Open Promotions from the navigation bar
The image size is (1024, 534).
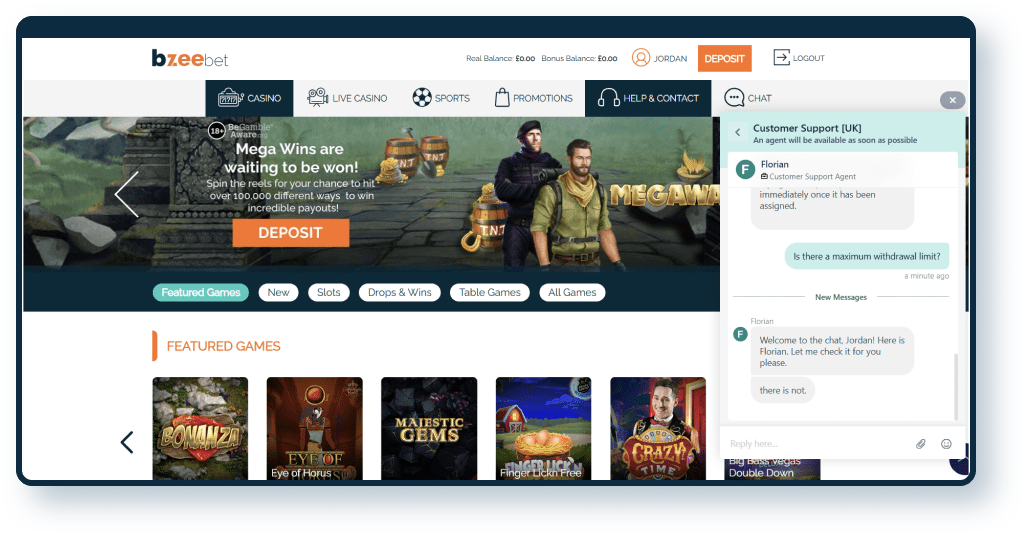tap(533, 98)
